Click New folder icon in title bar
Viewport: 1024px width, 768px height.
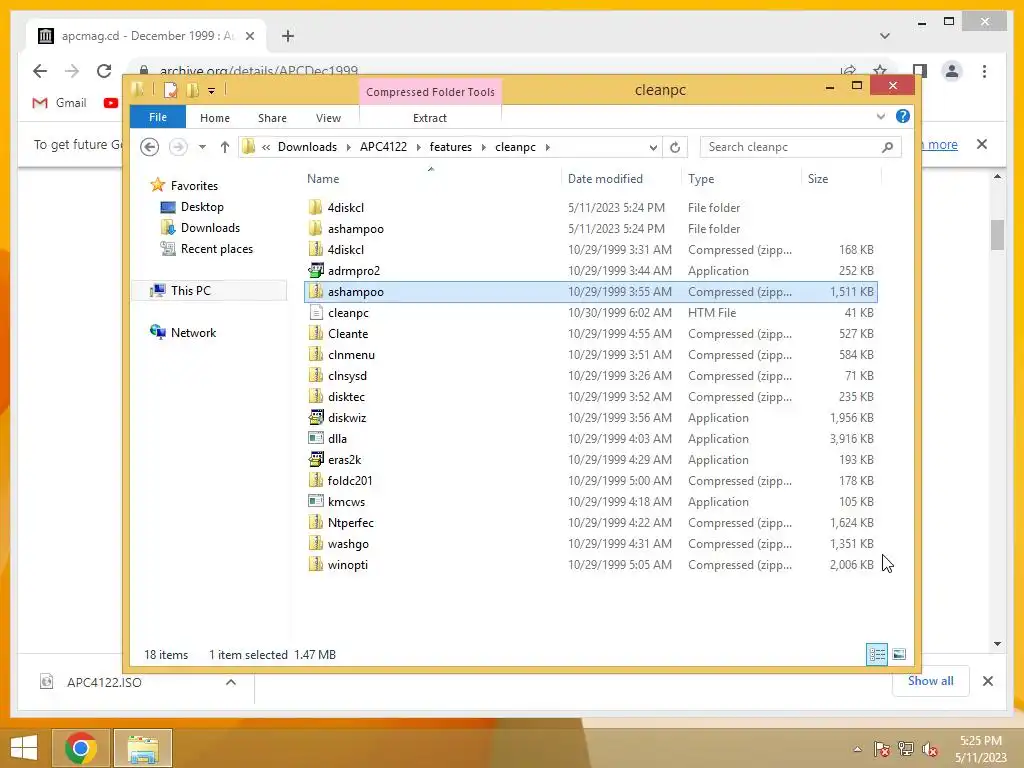click(x=192, y=90)
